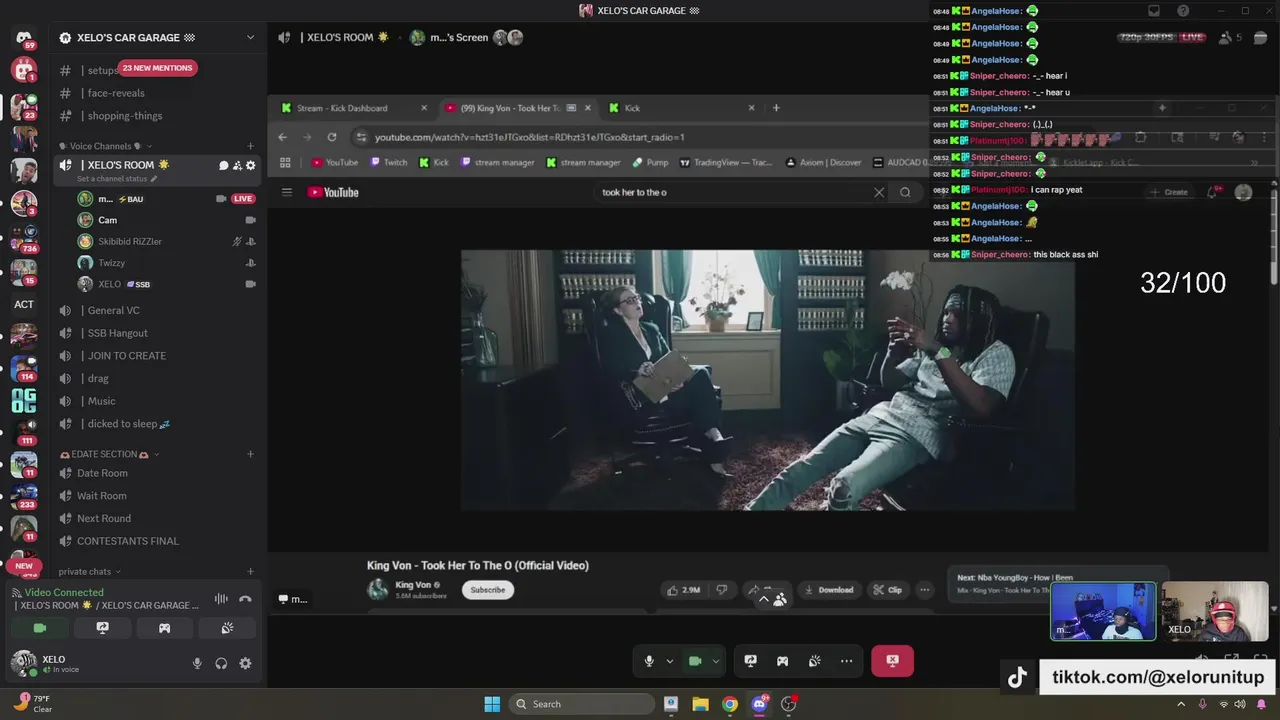View 23 NEW MENTIONS badge

point(157,68)
